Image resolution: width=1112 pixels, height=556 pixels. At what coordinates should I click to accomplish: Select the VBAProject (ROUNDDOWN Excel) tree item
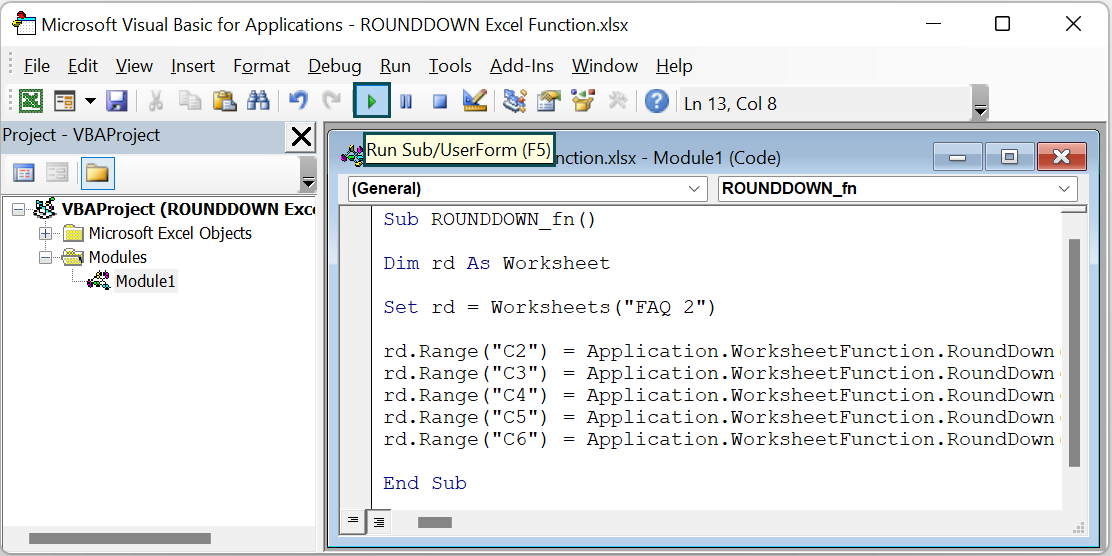[188, 209]
